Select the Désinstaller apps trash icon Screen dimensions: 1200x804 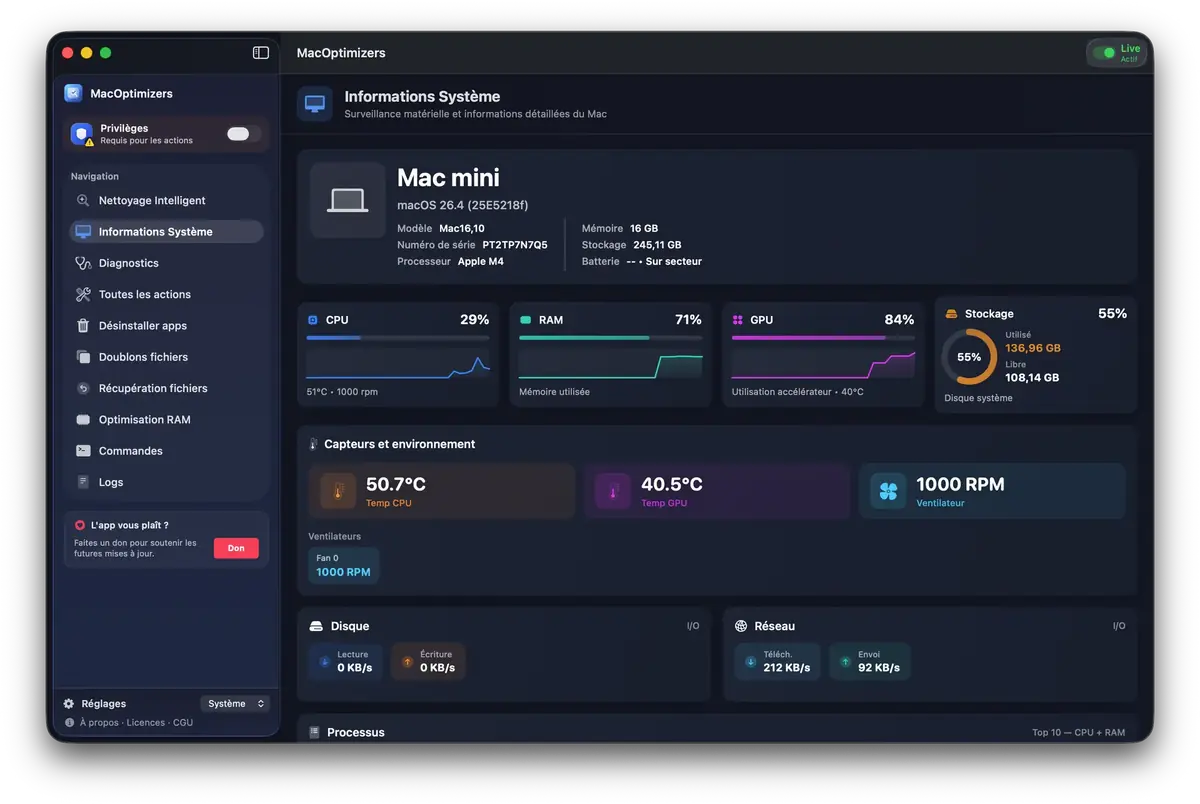(x=84, y=325)
